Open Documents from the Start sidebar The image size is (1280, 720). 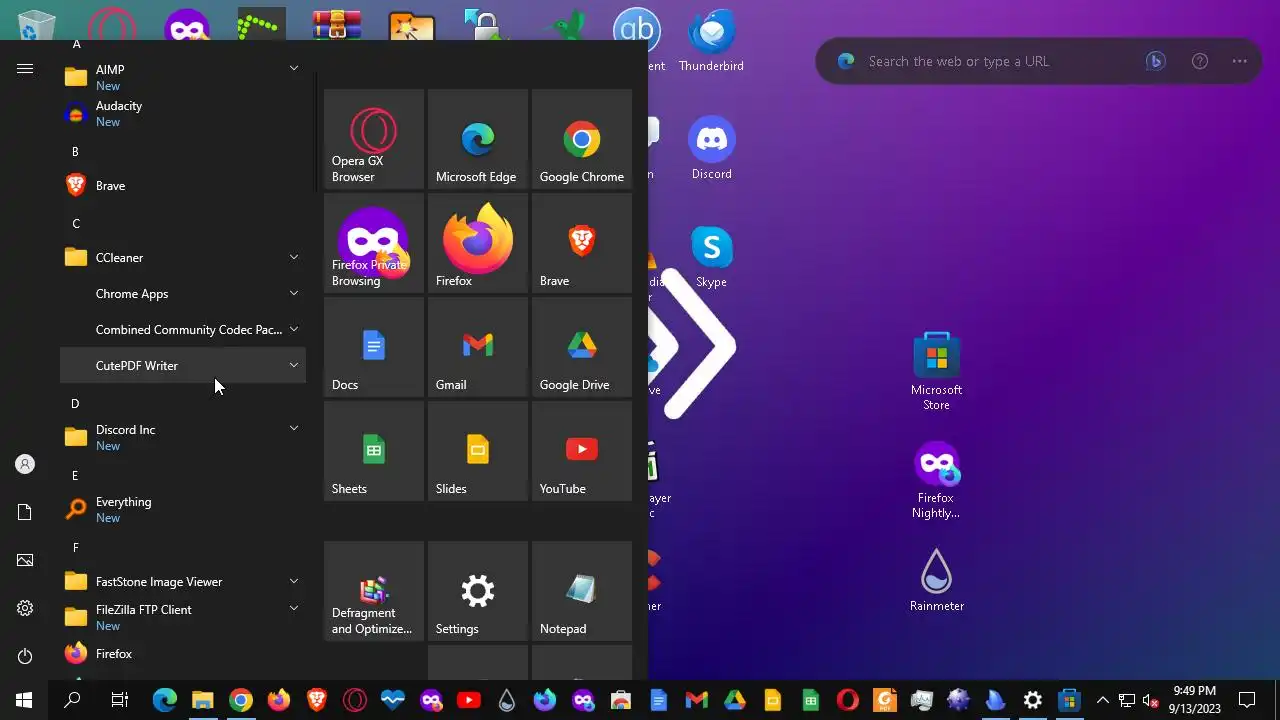(25, 512)
